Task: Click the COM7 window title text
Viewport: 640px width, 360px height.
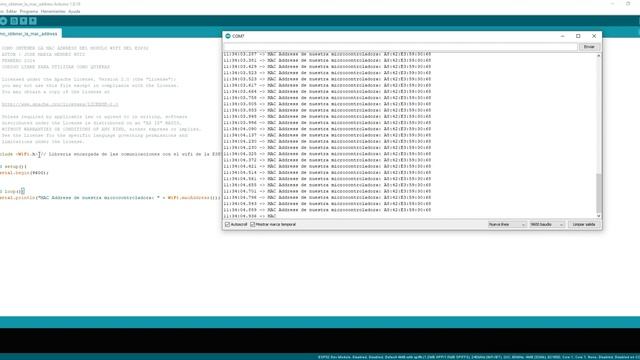Action: tap(238, 36)
